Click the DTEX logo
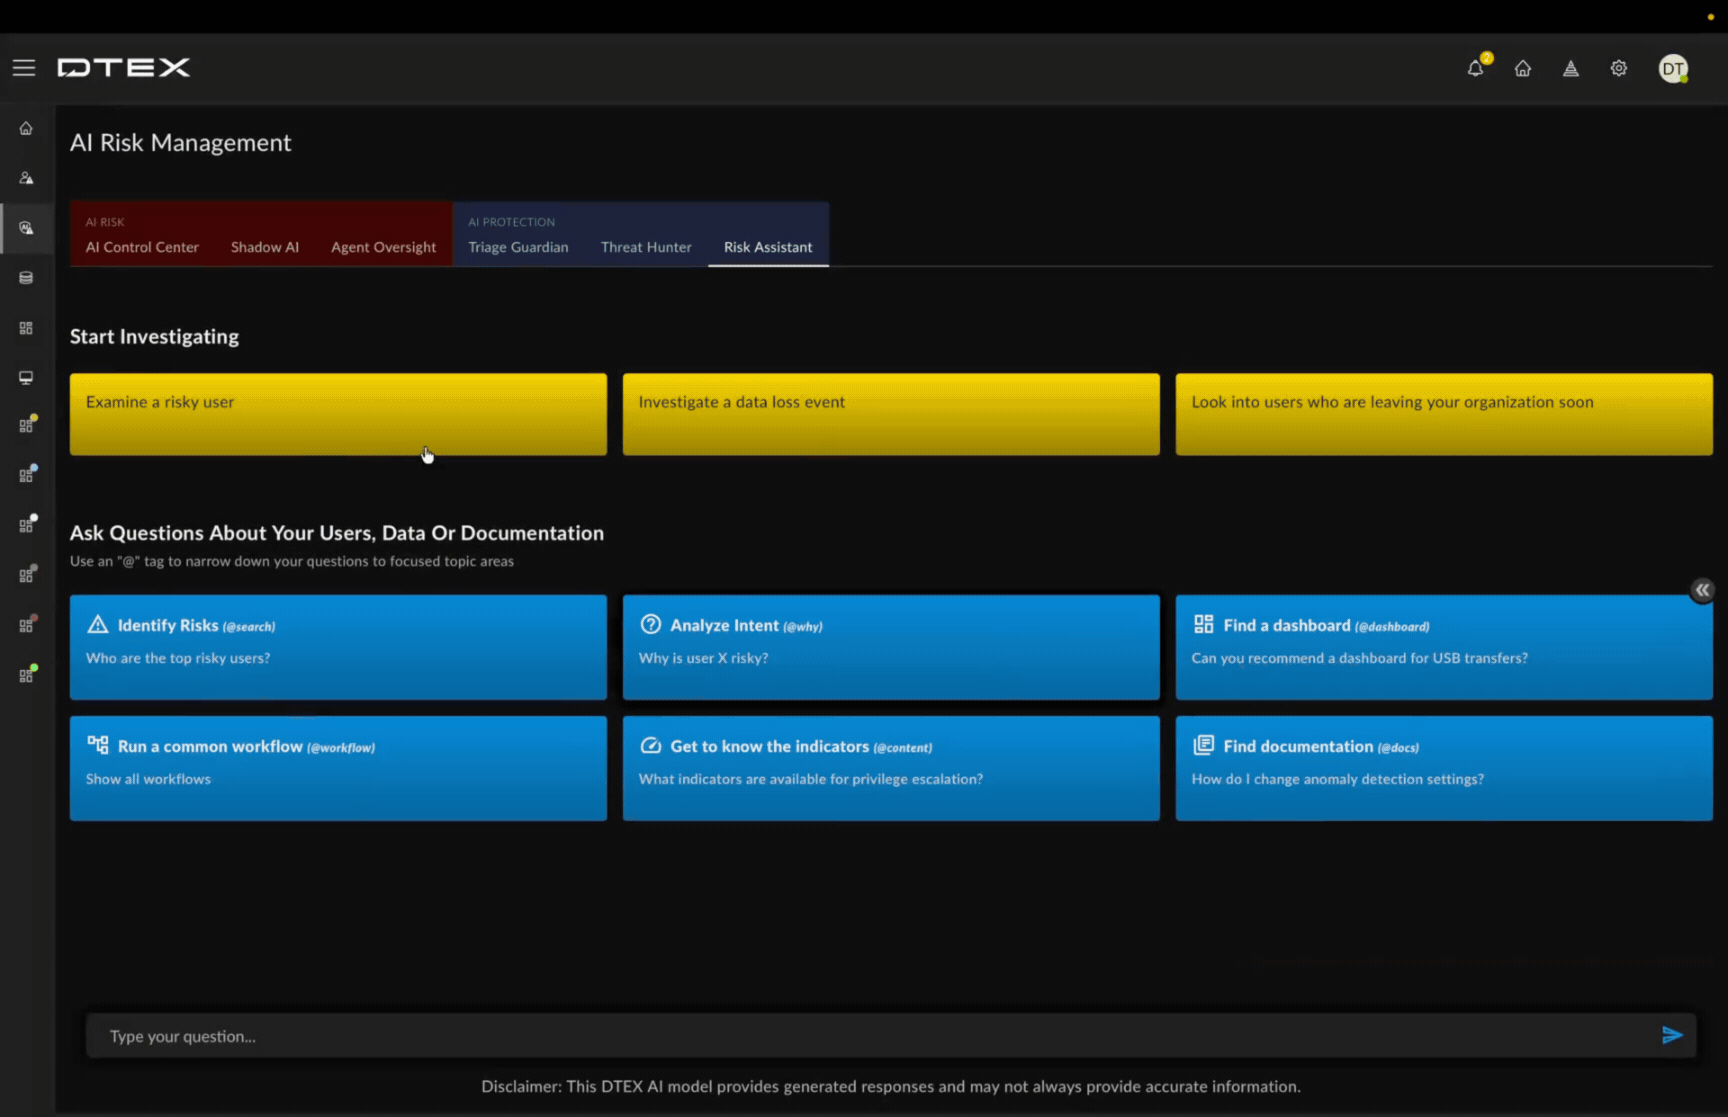 (x=123, y=68)
